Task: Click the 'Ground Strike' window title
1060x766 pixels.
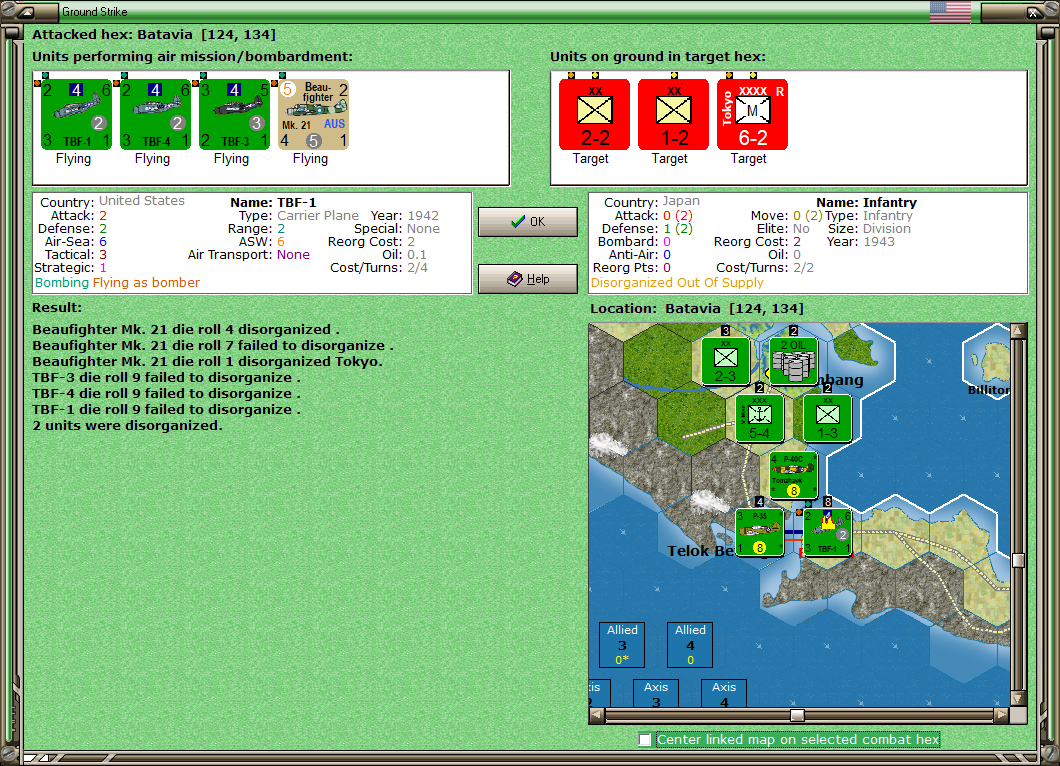Action: (95, 11)
